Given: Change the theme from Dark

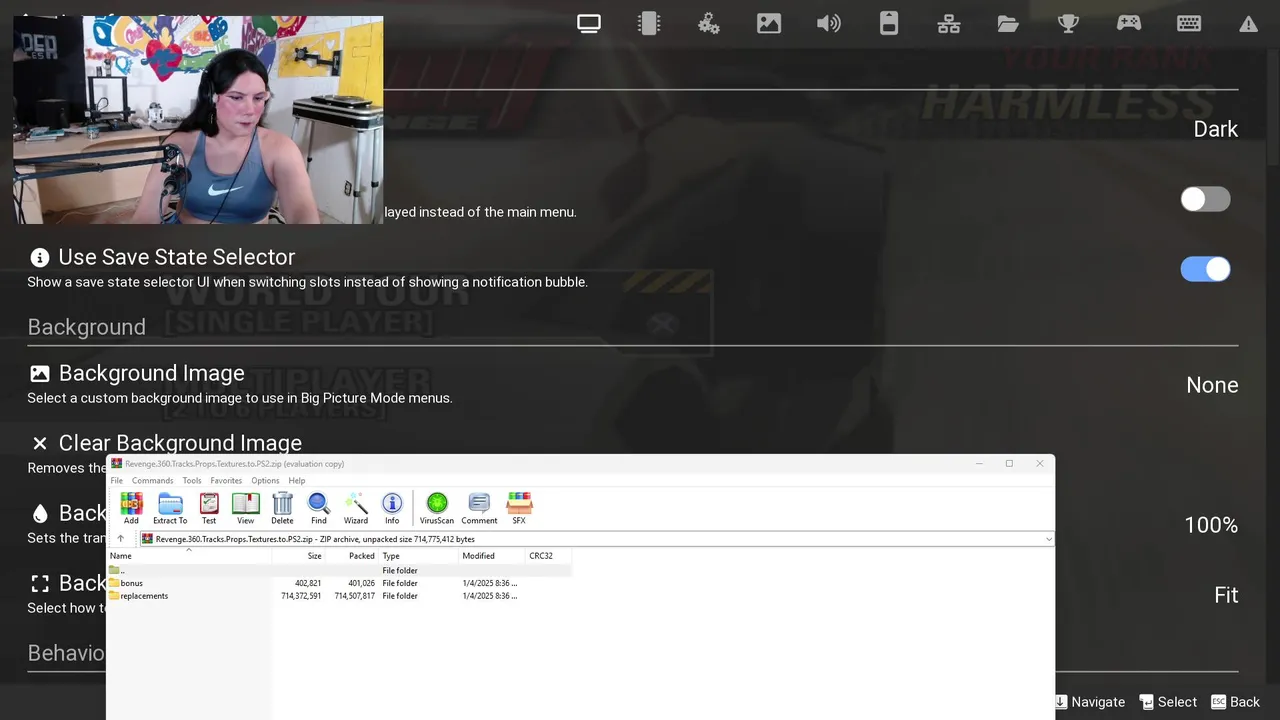Looking at the screenshot, I should pyautogui.click(x=1215, y=129).
